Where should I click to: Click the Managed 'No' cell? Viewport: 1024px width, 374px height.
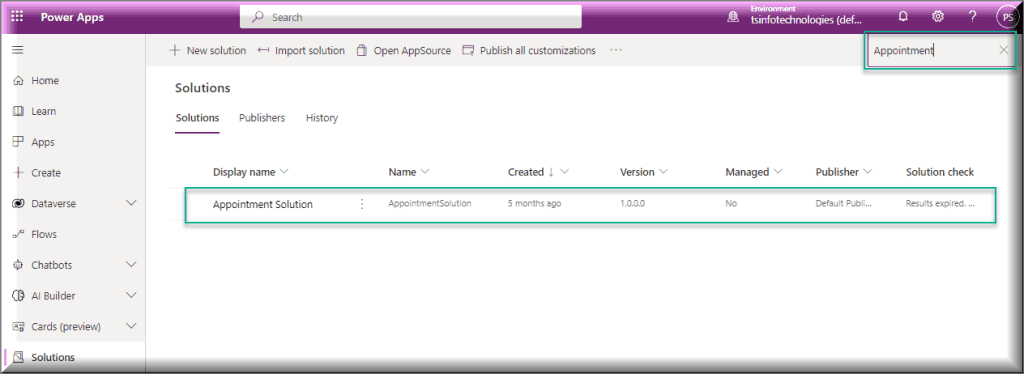[x=731, y=204]
